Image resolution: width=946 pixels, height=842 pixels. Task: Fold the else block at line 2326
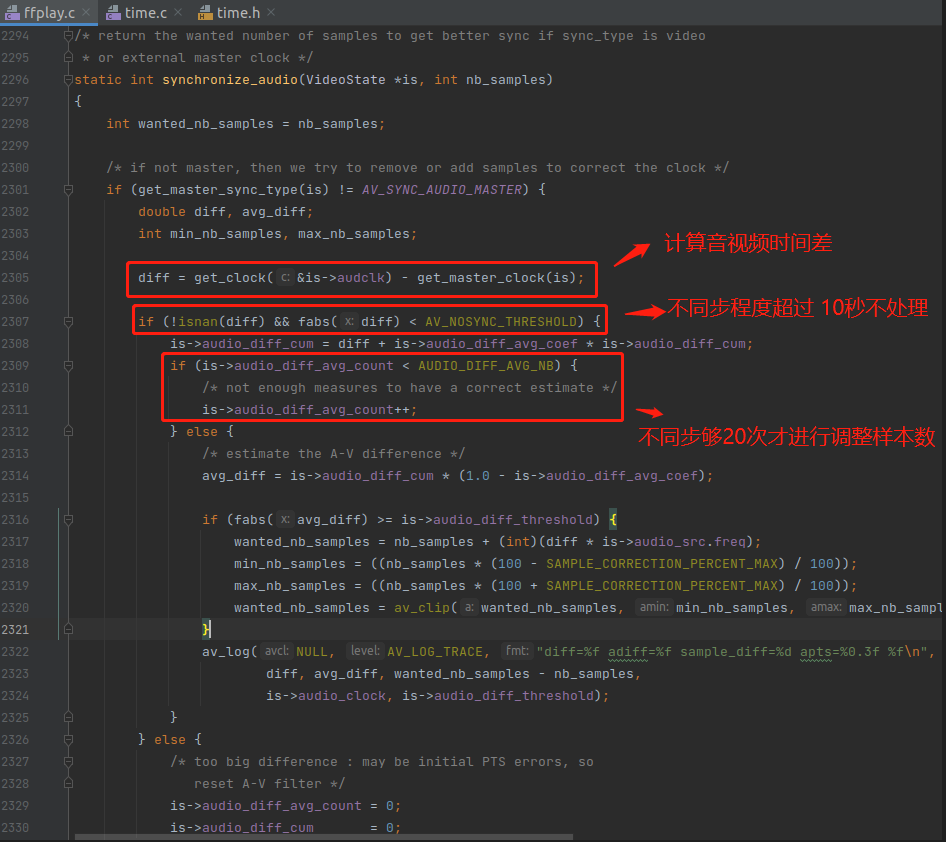pos(68,740)
